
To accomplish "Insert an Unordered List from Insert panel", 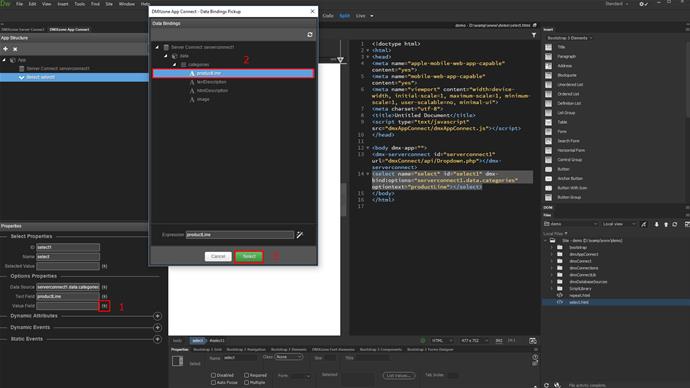I will point(570,84).
